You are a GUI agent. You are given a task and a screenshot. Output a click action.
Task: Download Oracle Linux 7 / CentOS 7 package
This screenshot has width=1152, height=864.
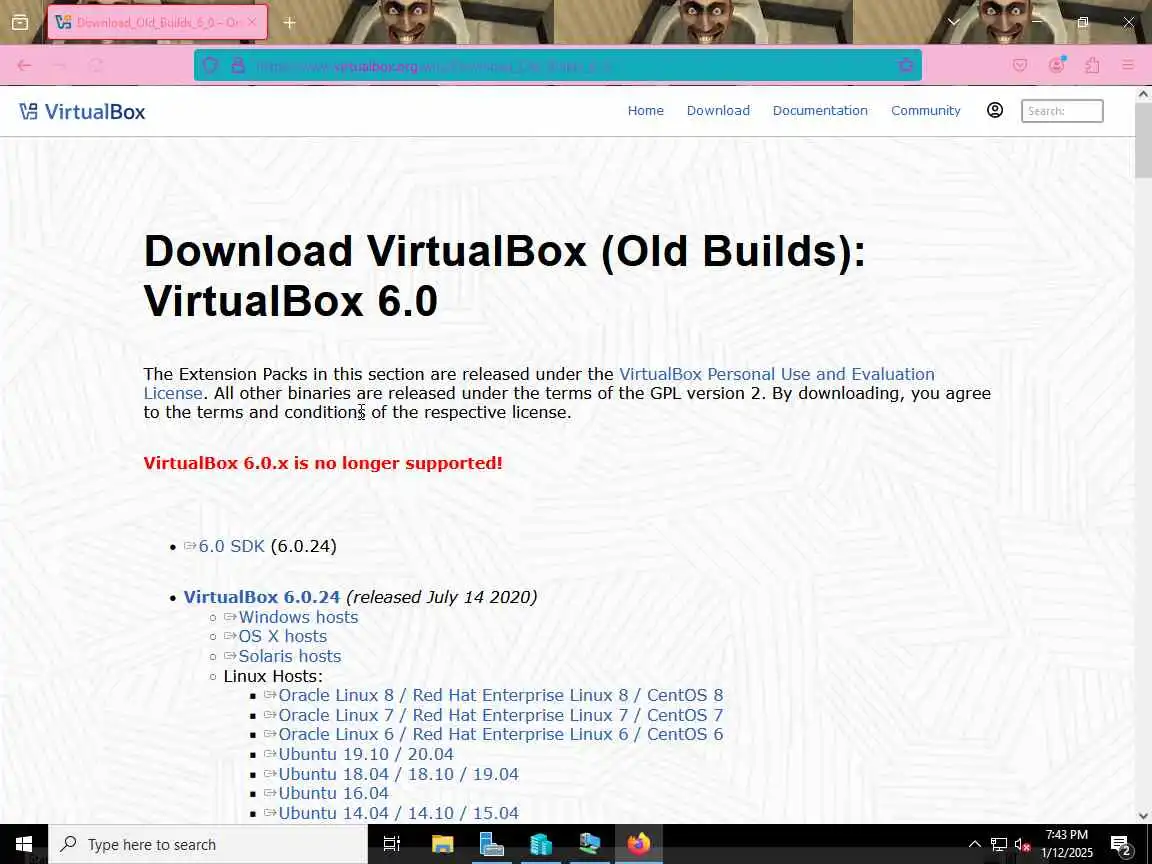(500, 715)
